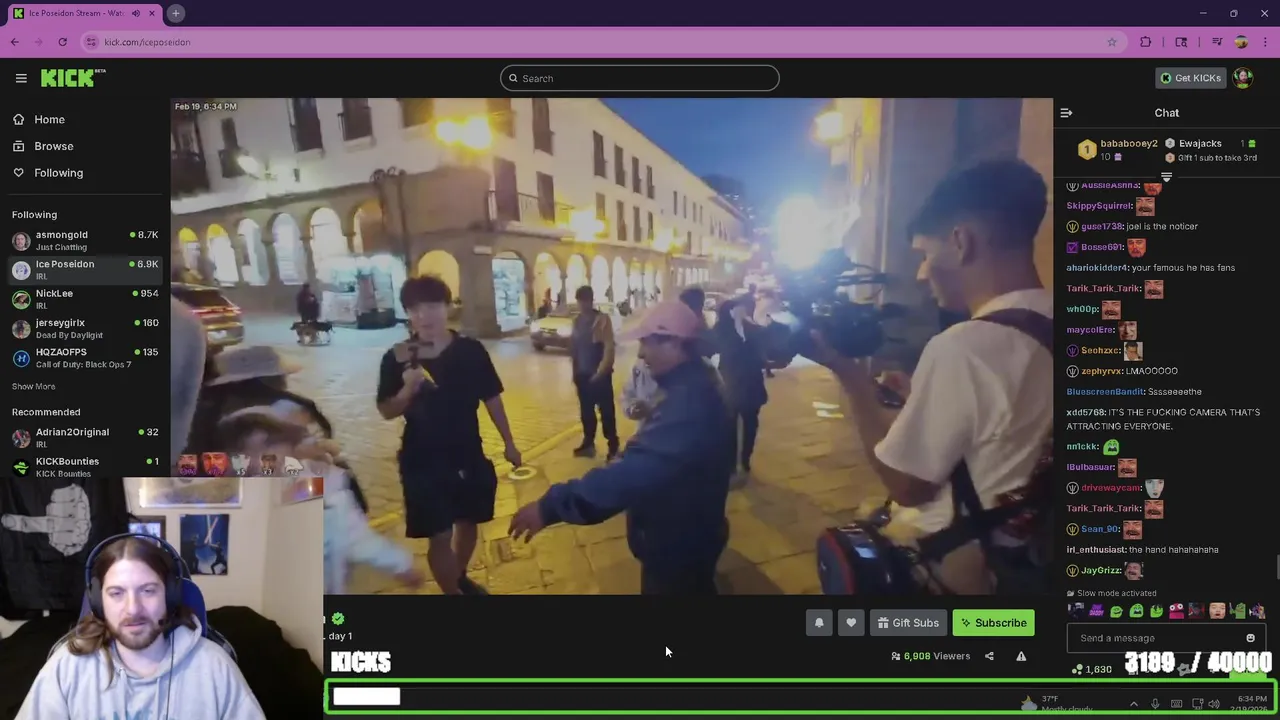Screen dimensions: 1280x720
Task: Show hidden taskbar icons chevron
Action: click(1133, 704)
